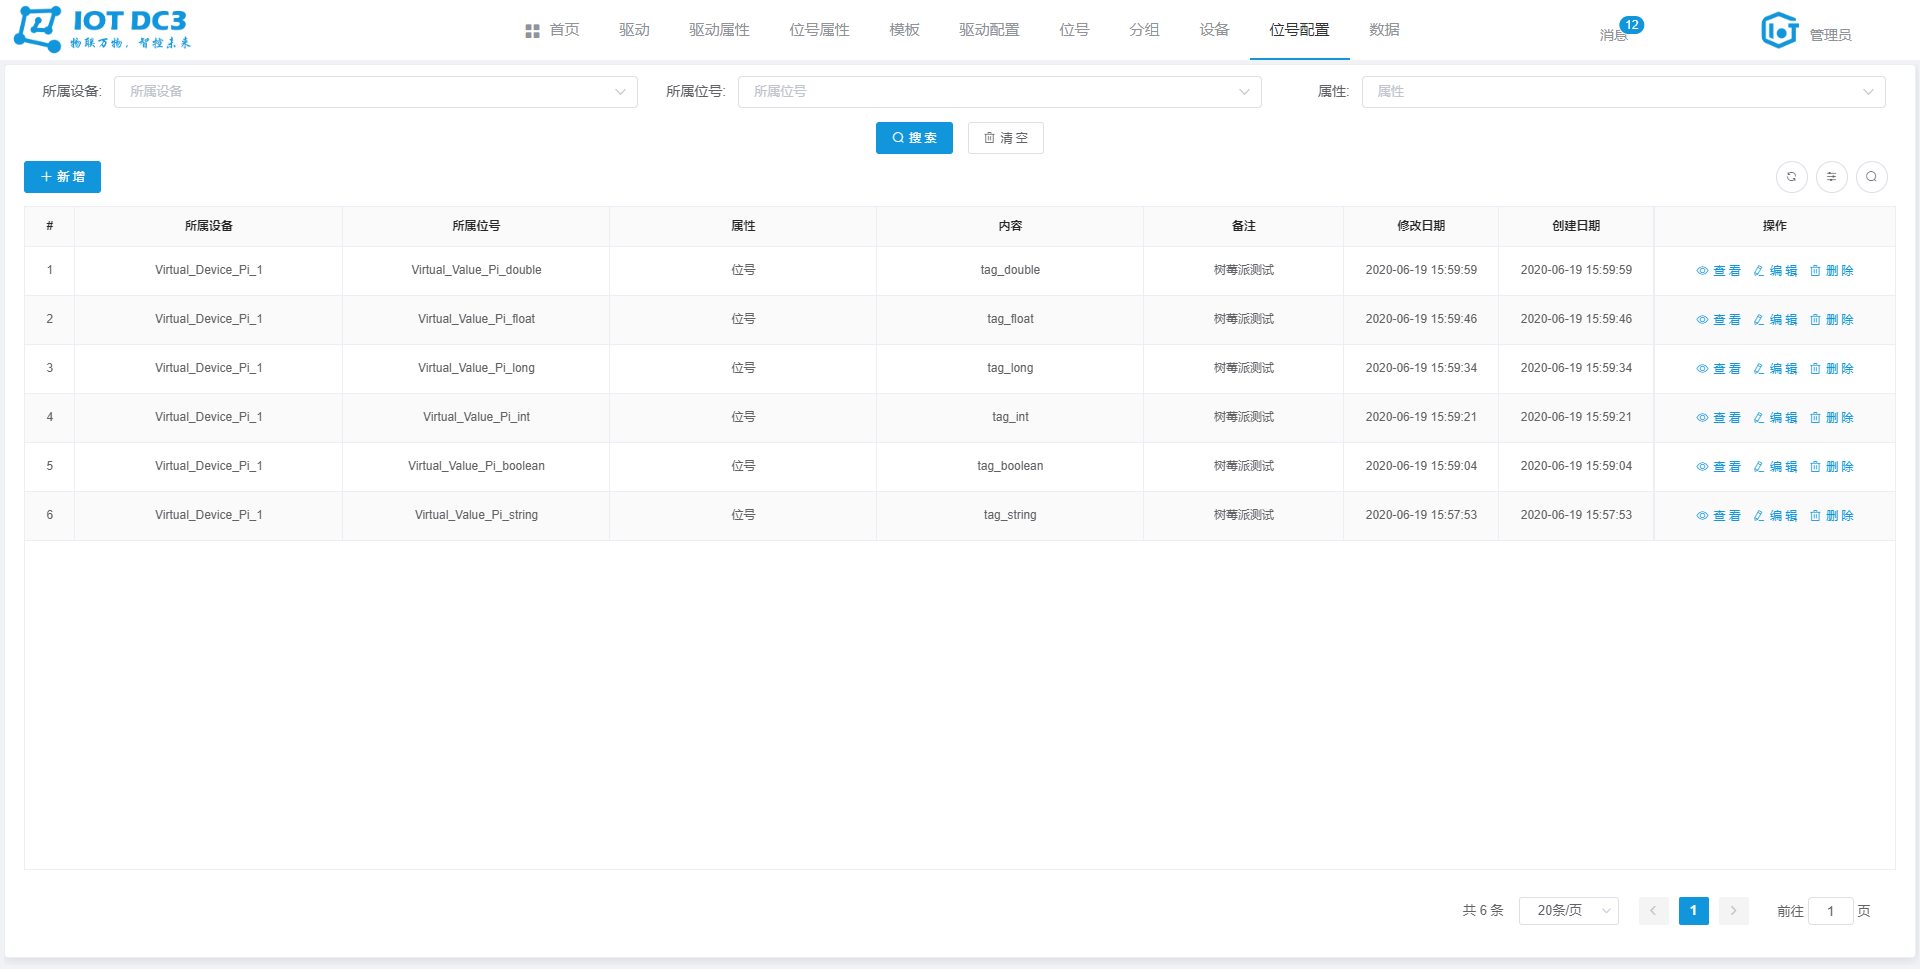
Task: Click the IOT DC3 logo
Action: pyautogui.click(x=101, y=29)
